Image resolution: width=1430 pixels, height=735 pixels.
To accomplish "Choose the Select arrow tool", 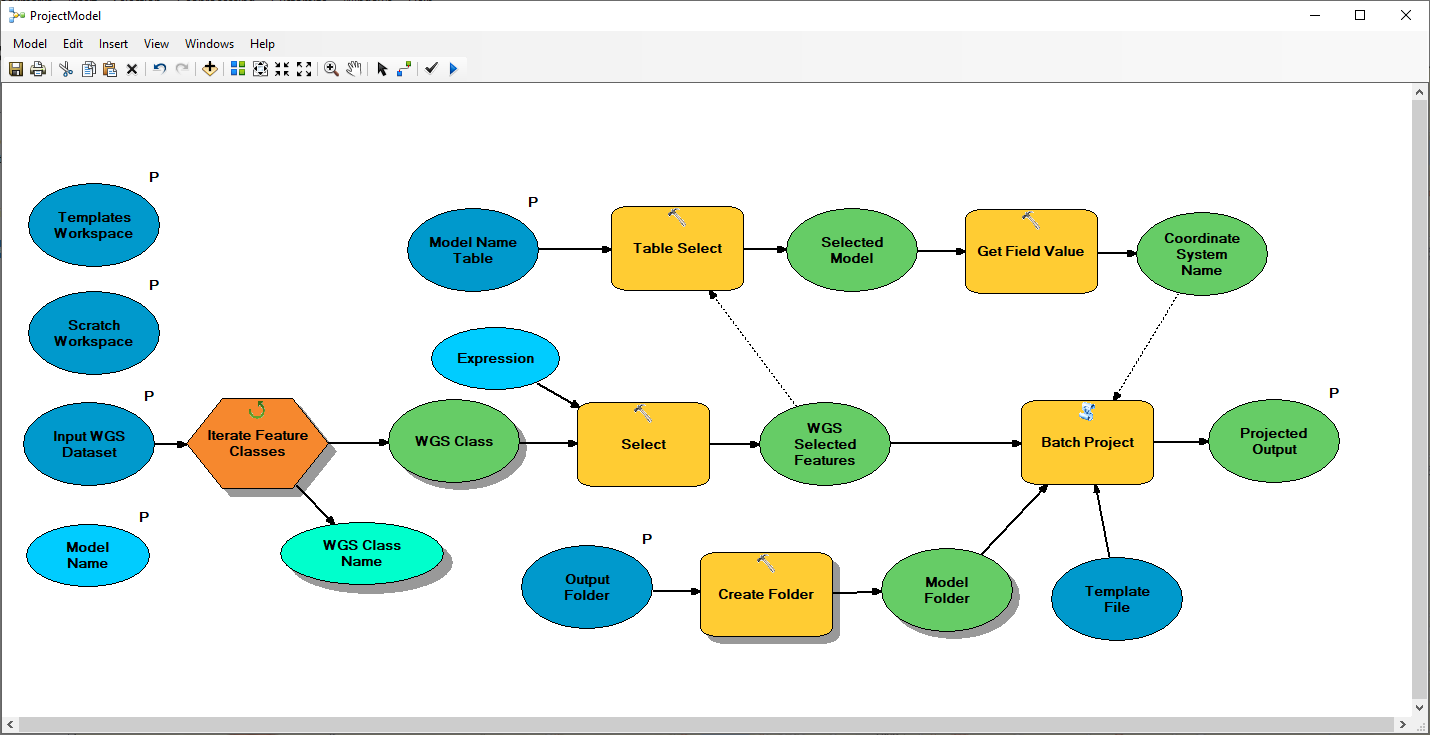I will [x=382, y=69].
